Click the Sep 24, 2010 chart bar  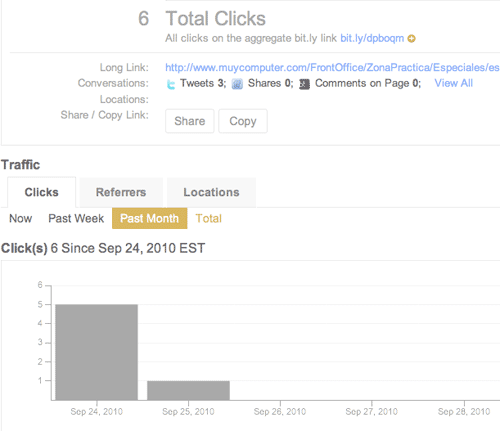[97, 352]
